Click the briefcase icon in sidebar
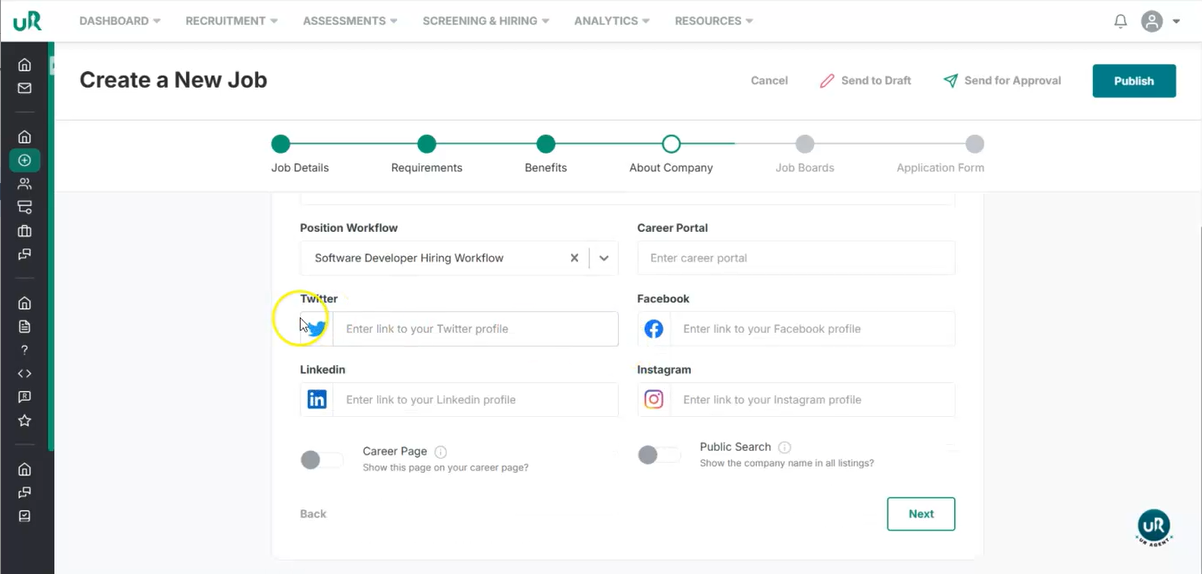Image resolution: width=1202 pixels, height=574 pixels. click(25, 231)
